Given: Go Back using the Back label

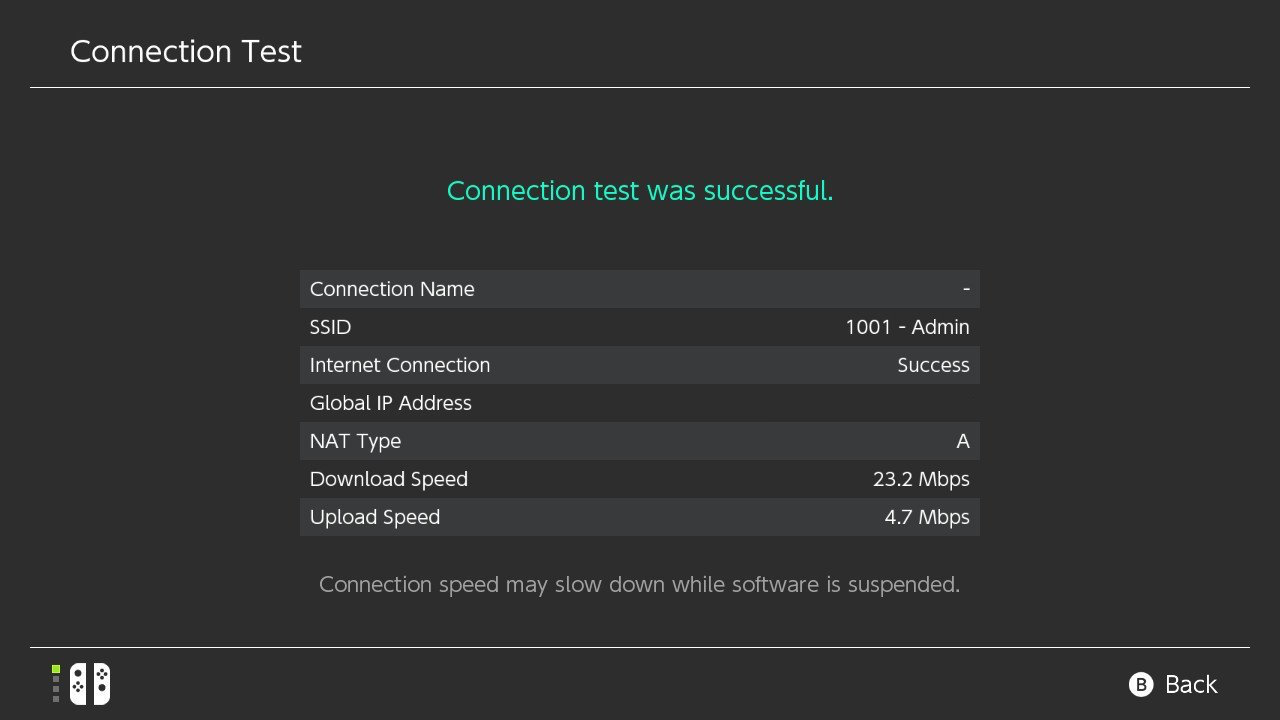Looking at the screenshot, I should click(1191, 684).
